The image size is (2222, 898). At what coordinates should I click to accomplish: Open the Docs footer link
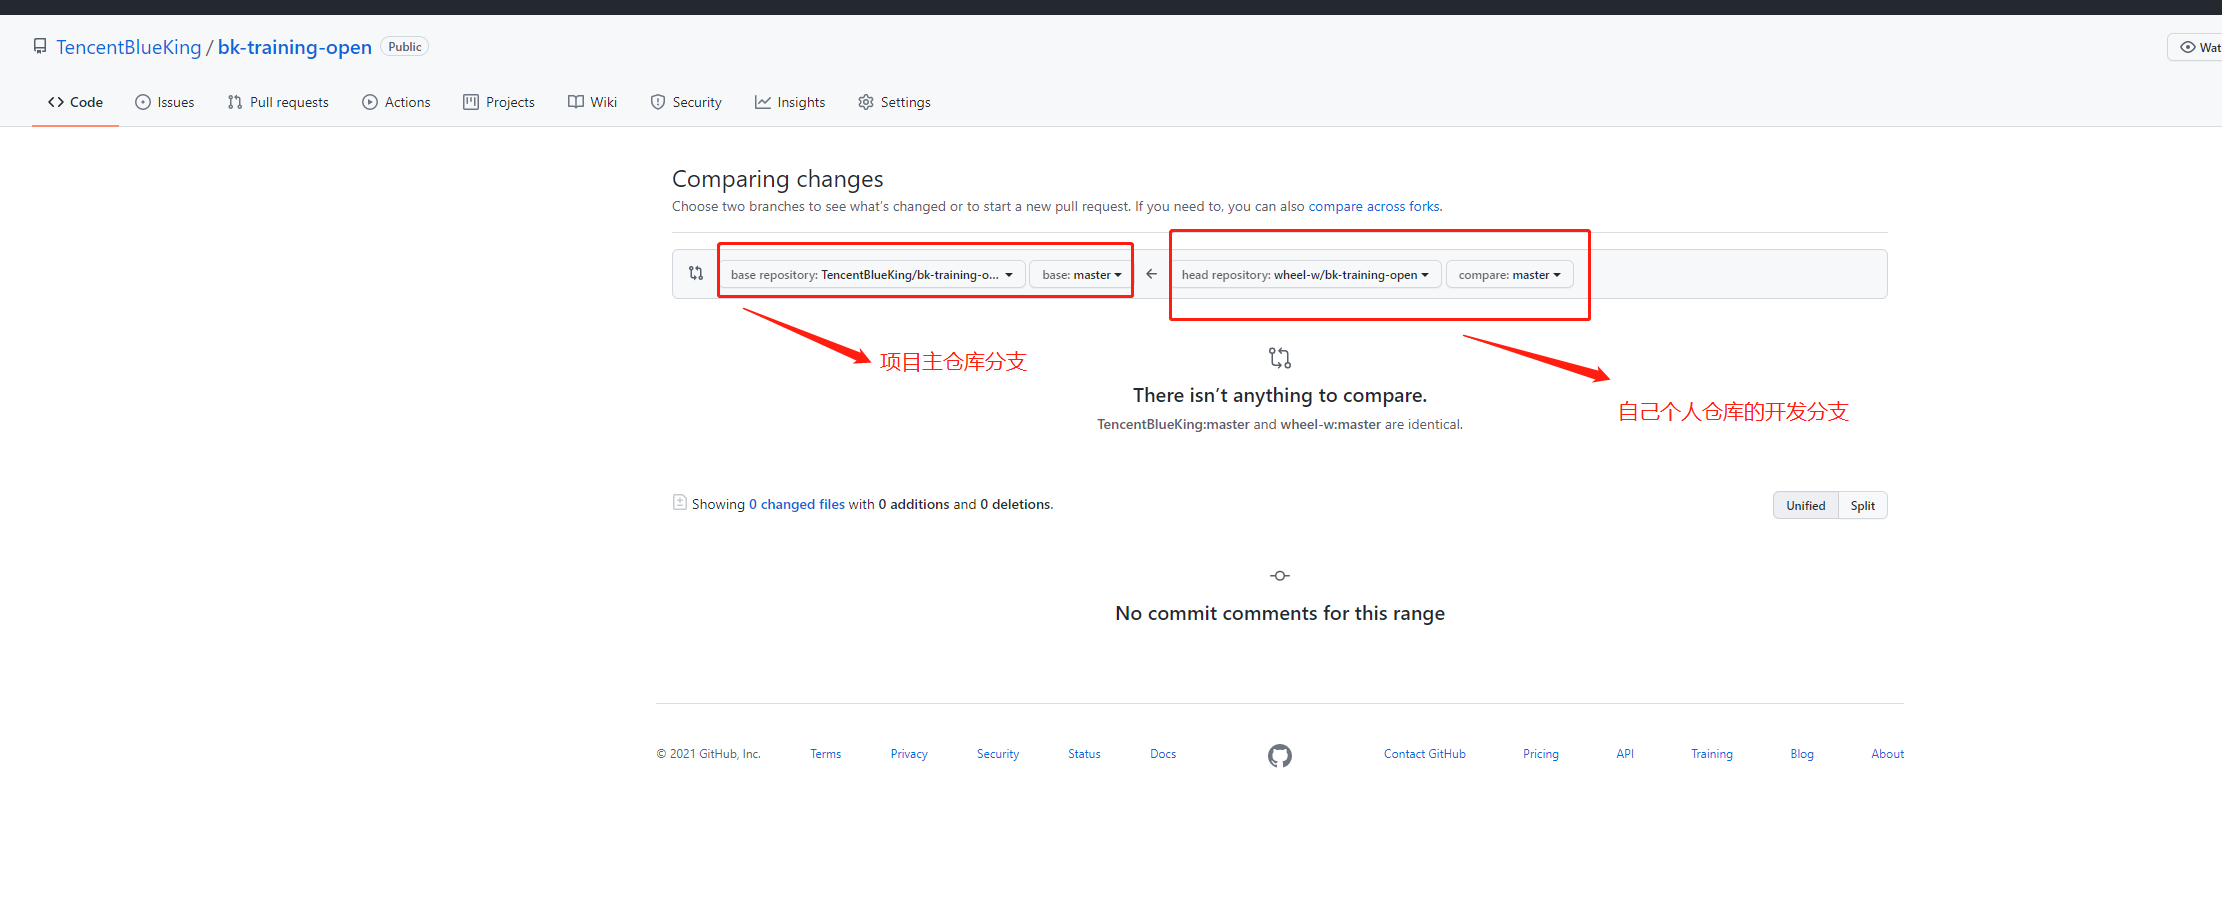tap(1163, 754)
